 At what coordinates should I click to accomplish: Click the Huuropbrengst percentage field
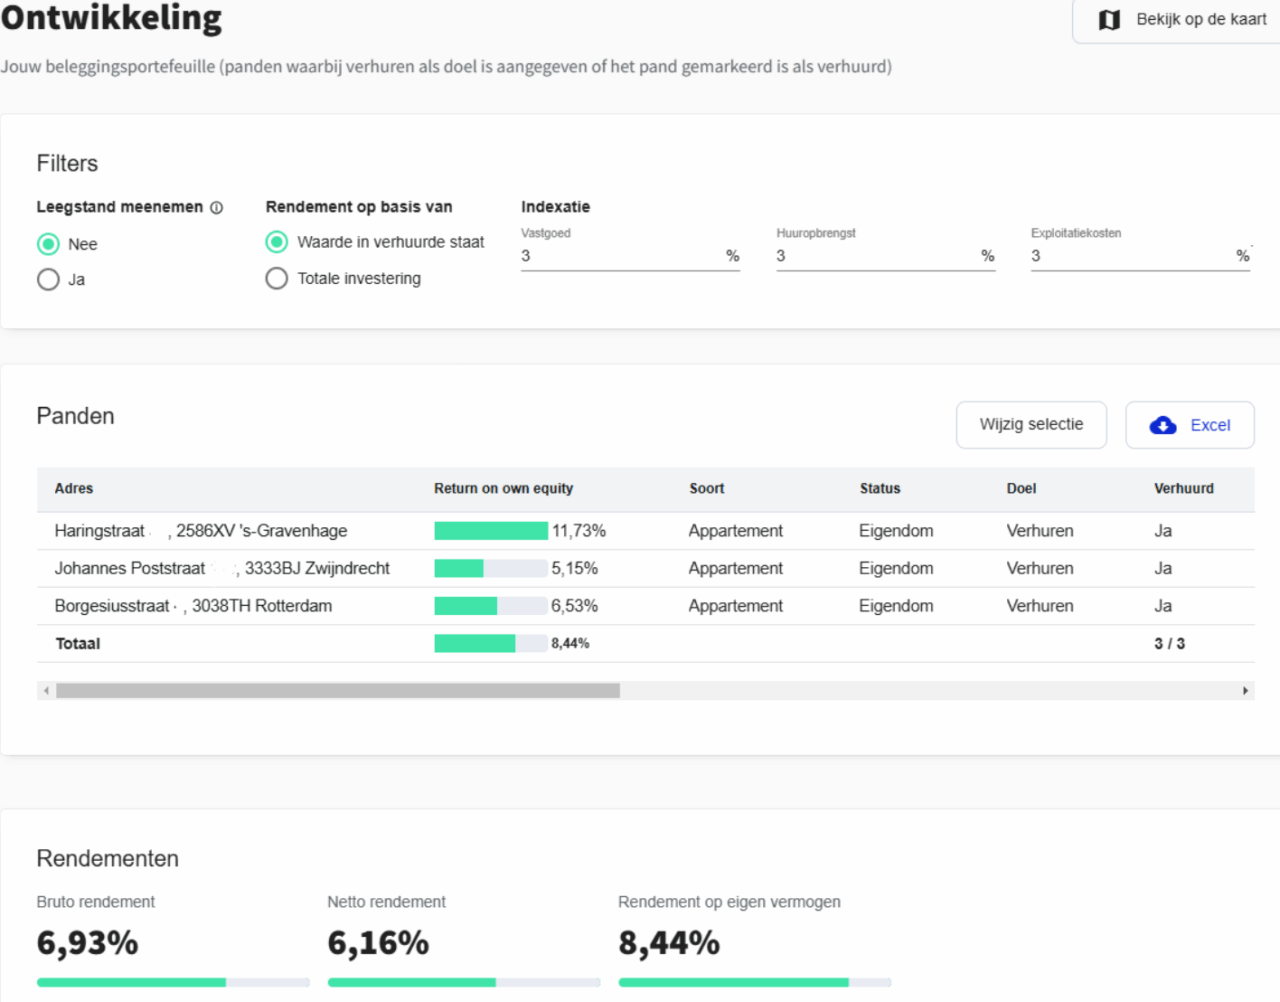coord(875,256)
